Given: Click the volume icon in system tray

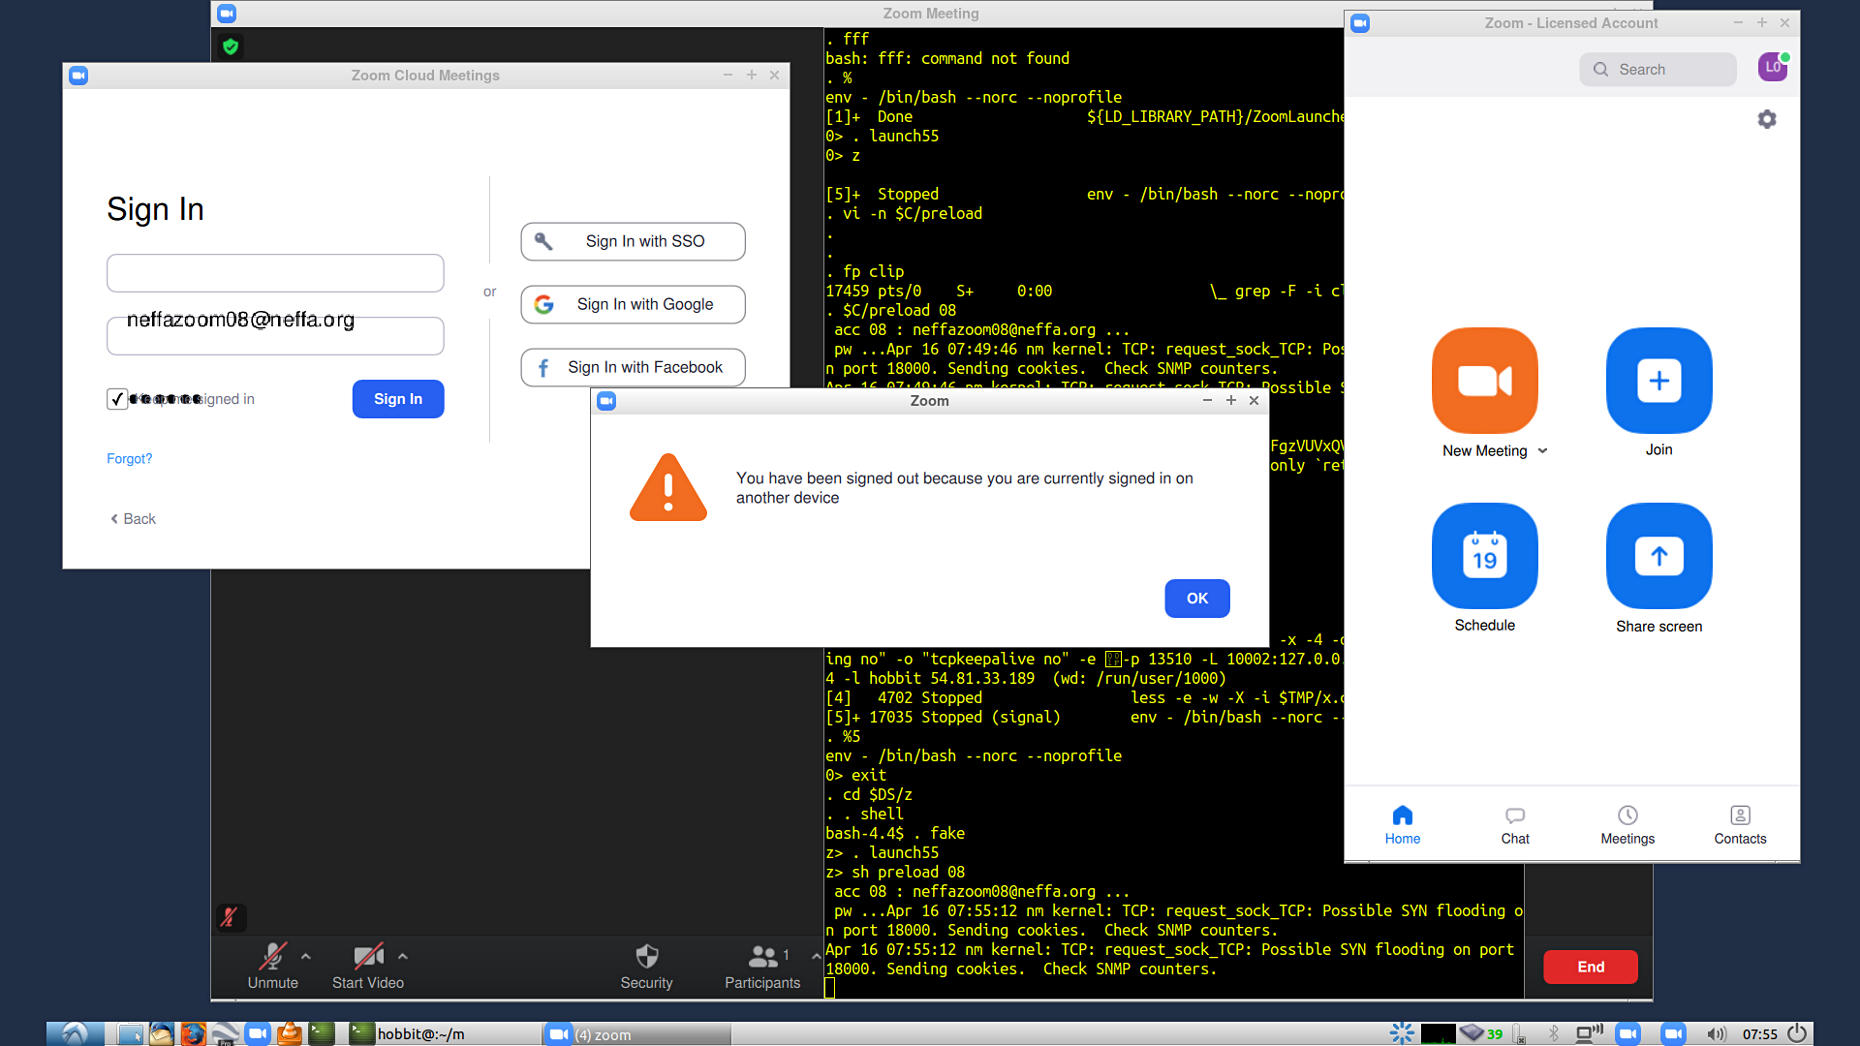Looking at the screenshot, I should pos(1715,1033).
